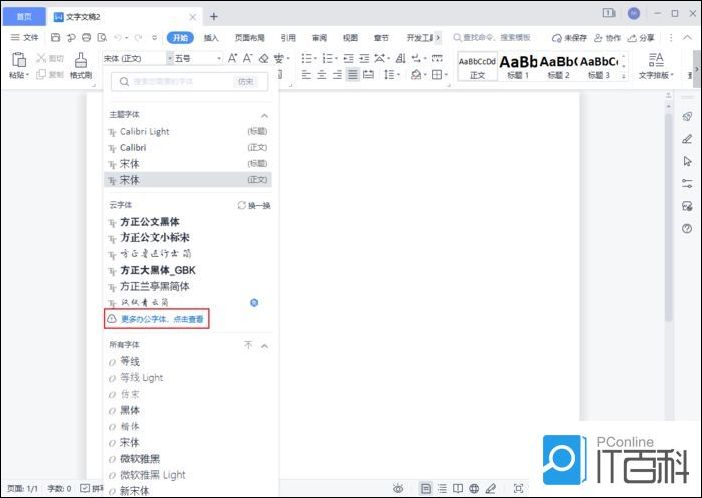
Task: Open Print Preview icon
Action: pos(102,38)
